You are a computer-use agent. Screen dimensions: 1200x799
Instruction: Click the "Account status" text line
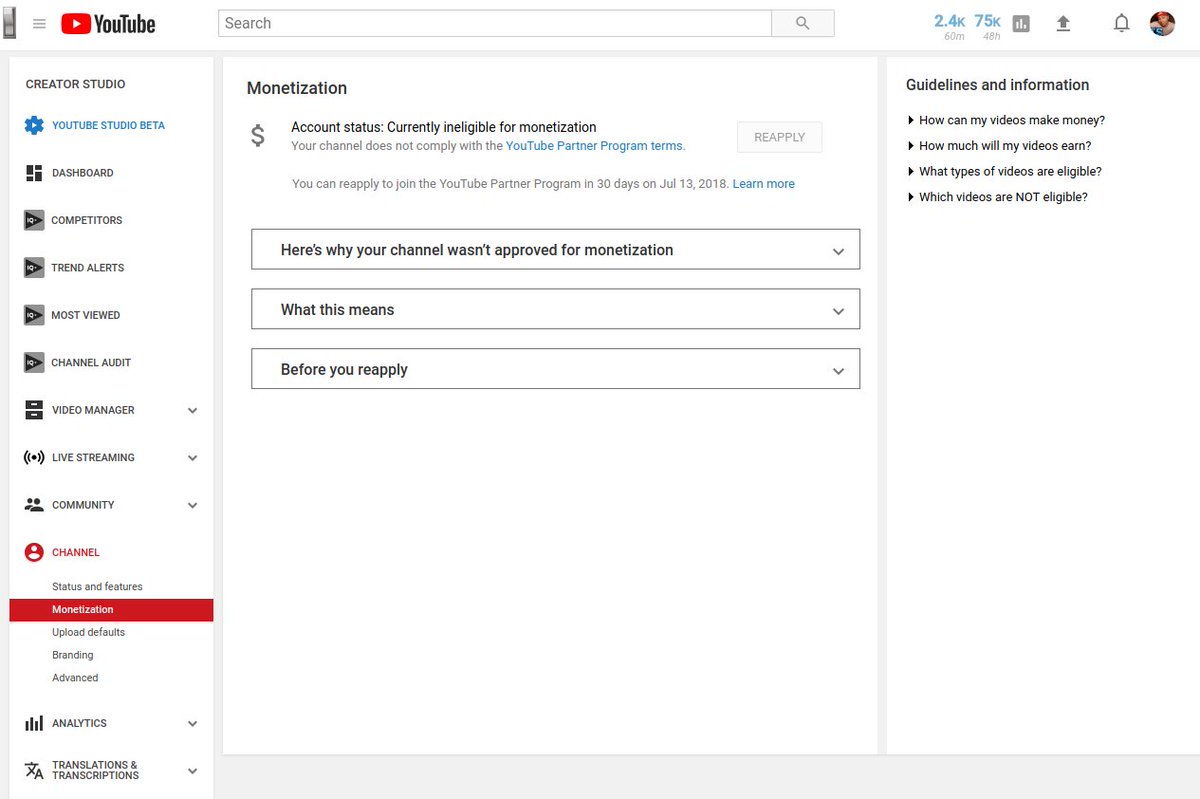pyautogui.click(x=444, y=127)
